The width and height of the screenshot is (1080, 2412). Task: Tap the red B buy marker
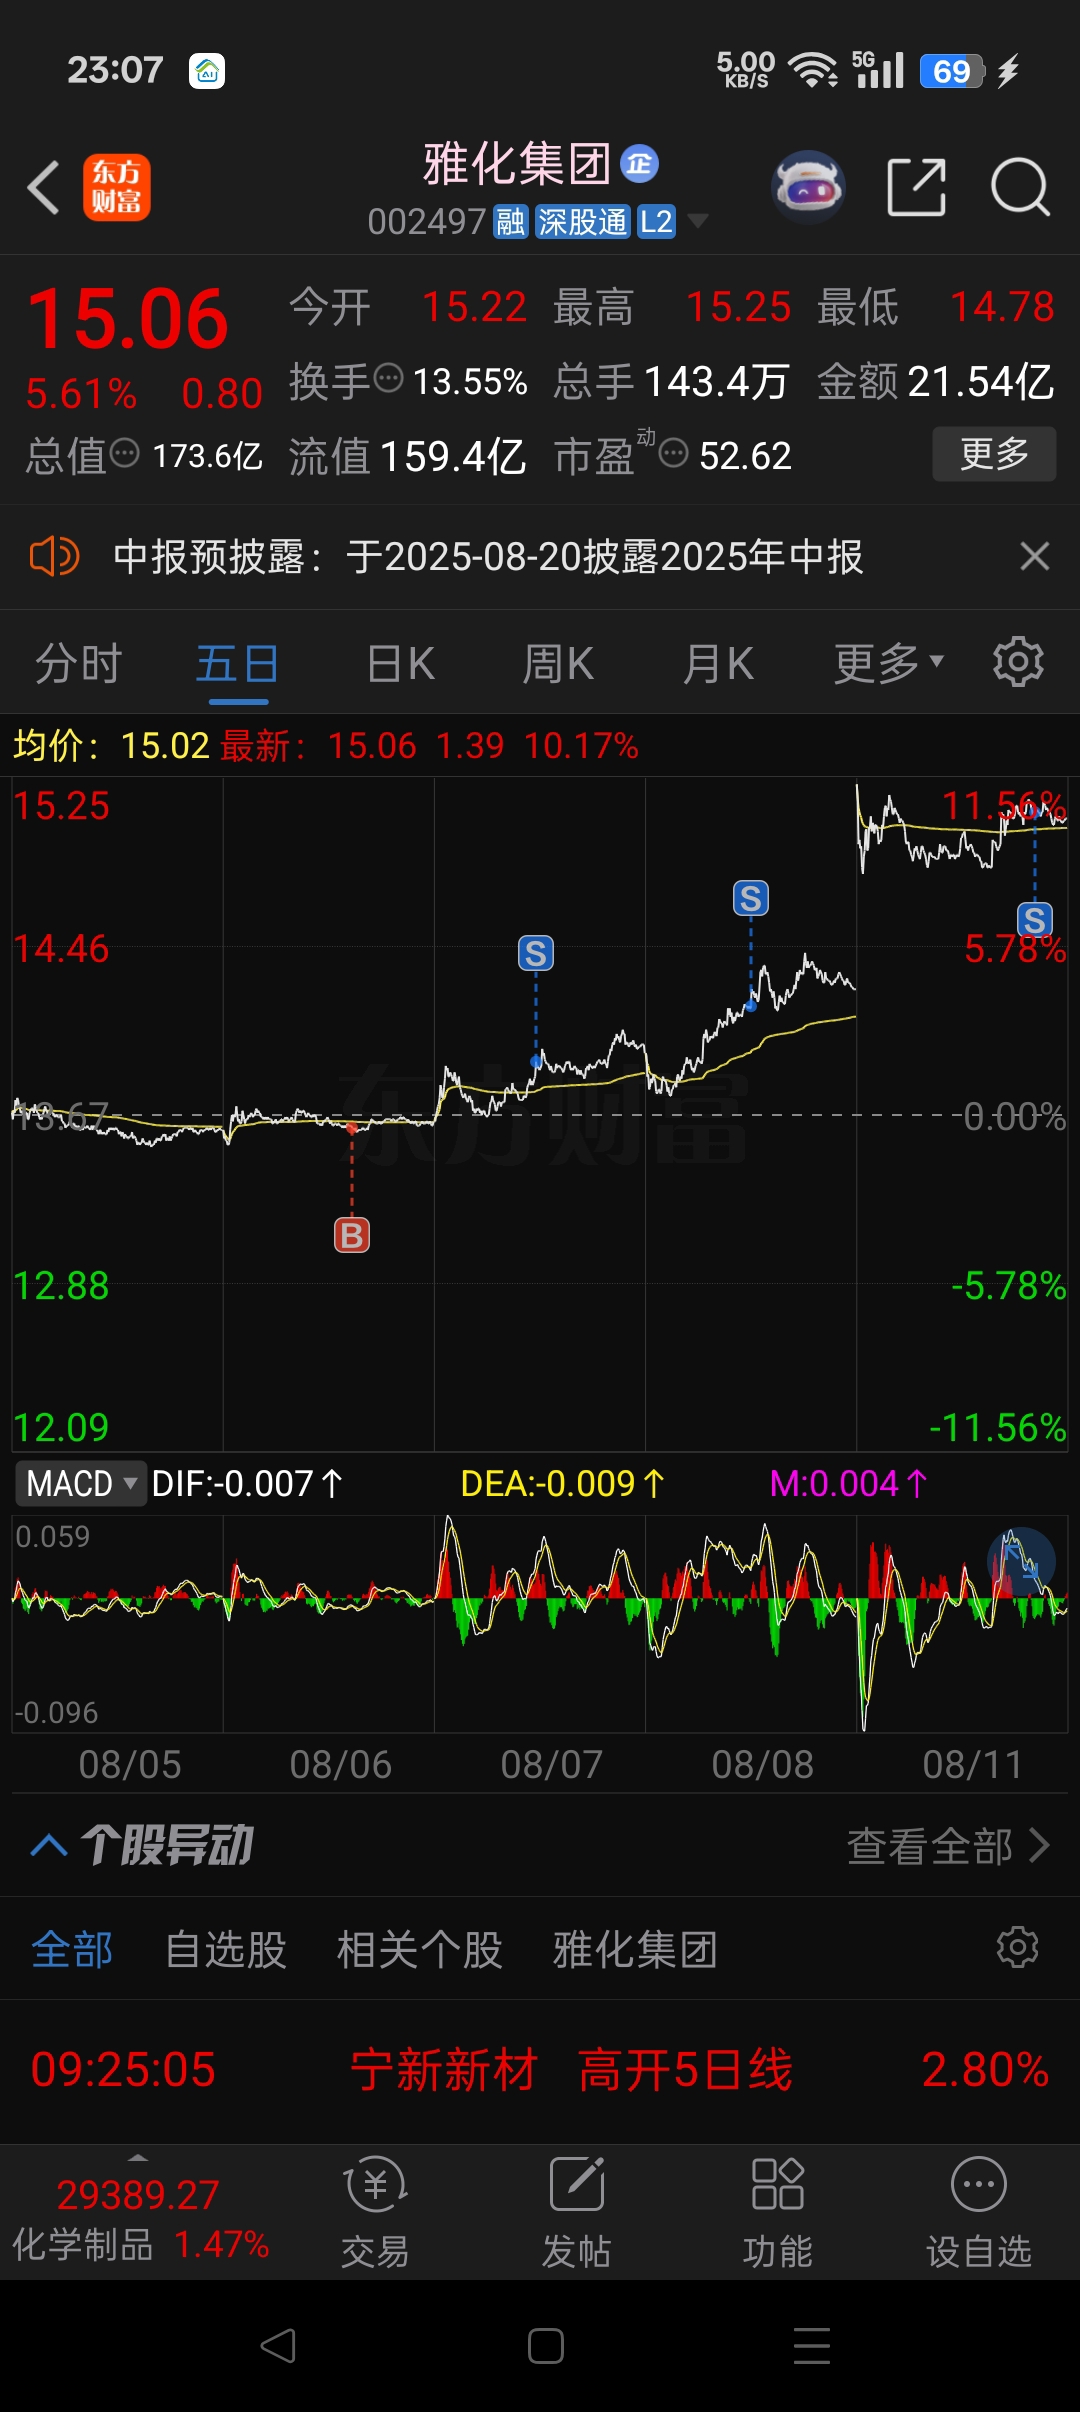(352, 1235)
